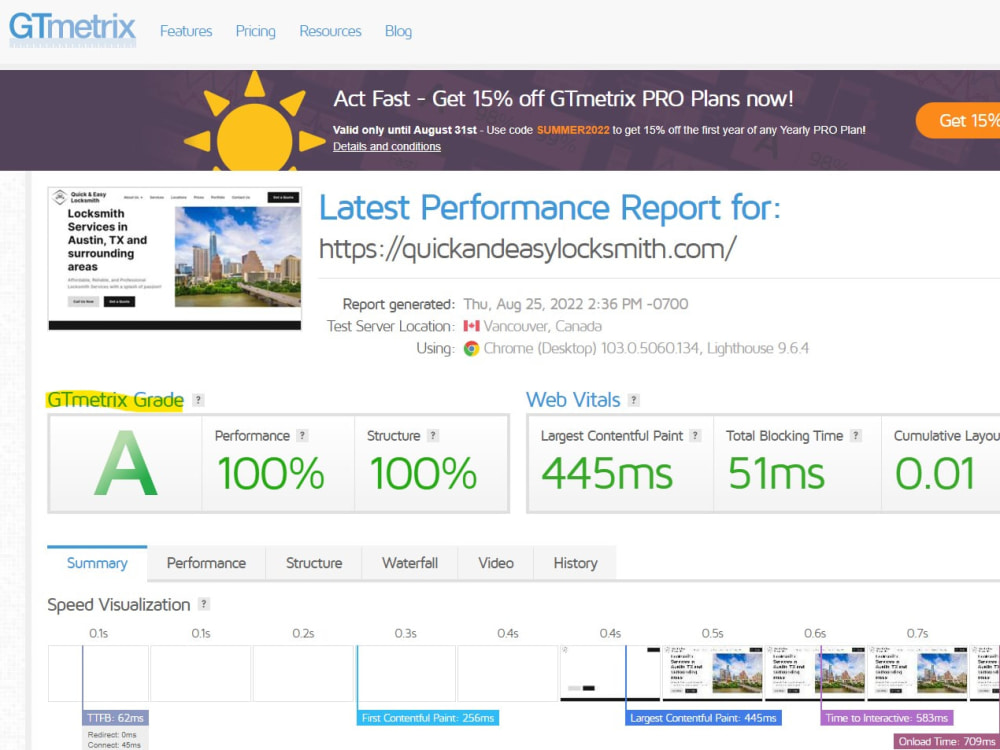Open the Resources menu
This screenshot has width=1000, height=750.
tap(330, 31)
